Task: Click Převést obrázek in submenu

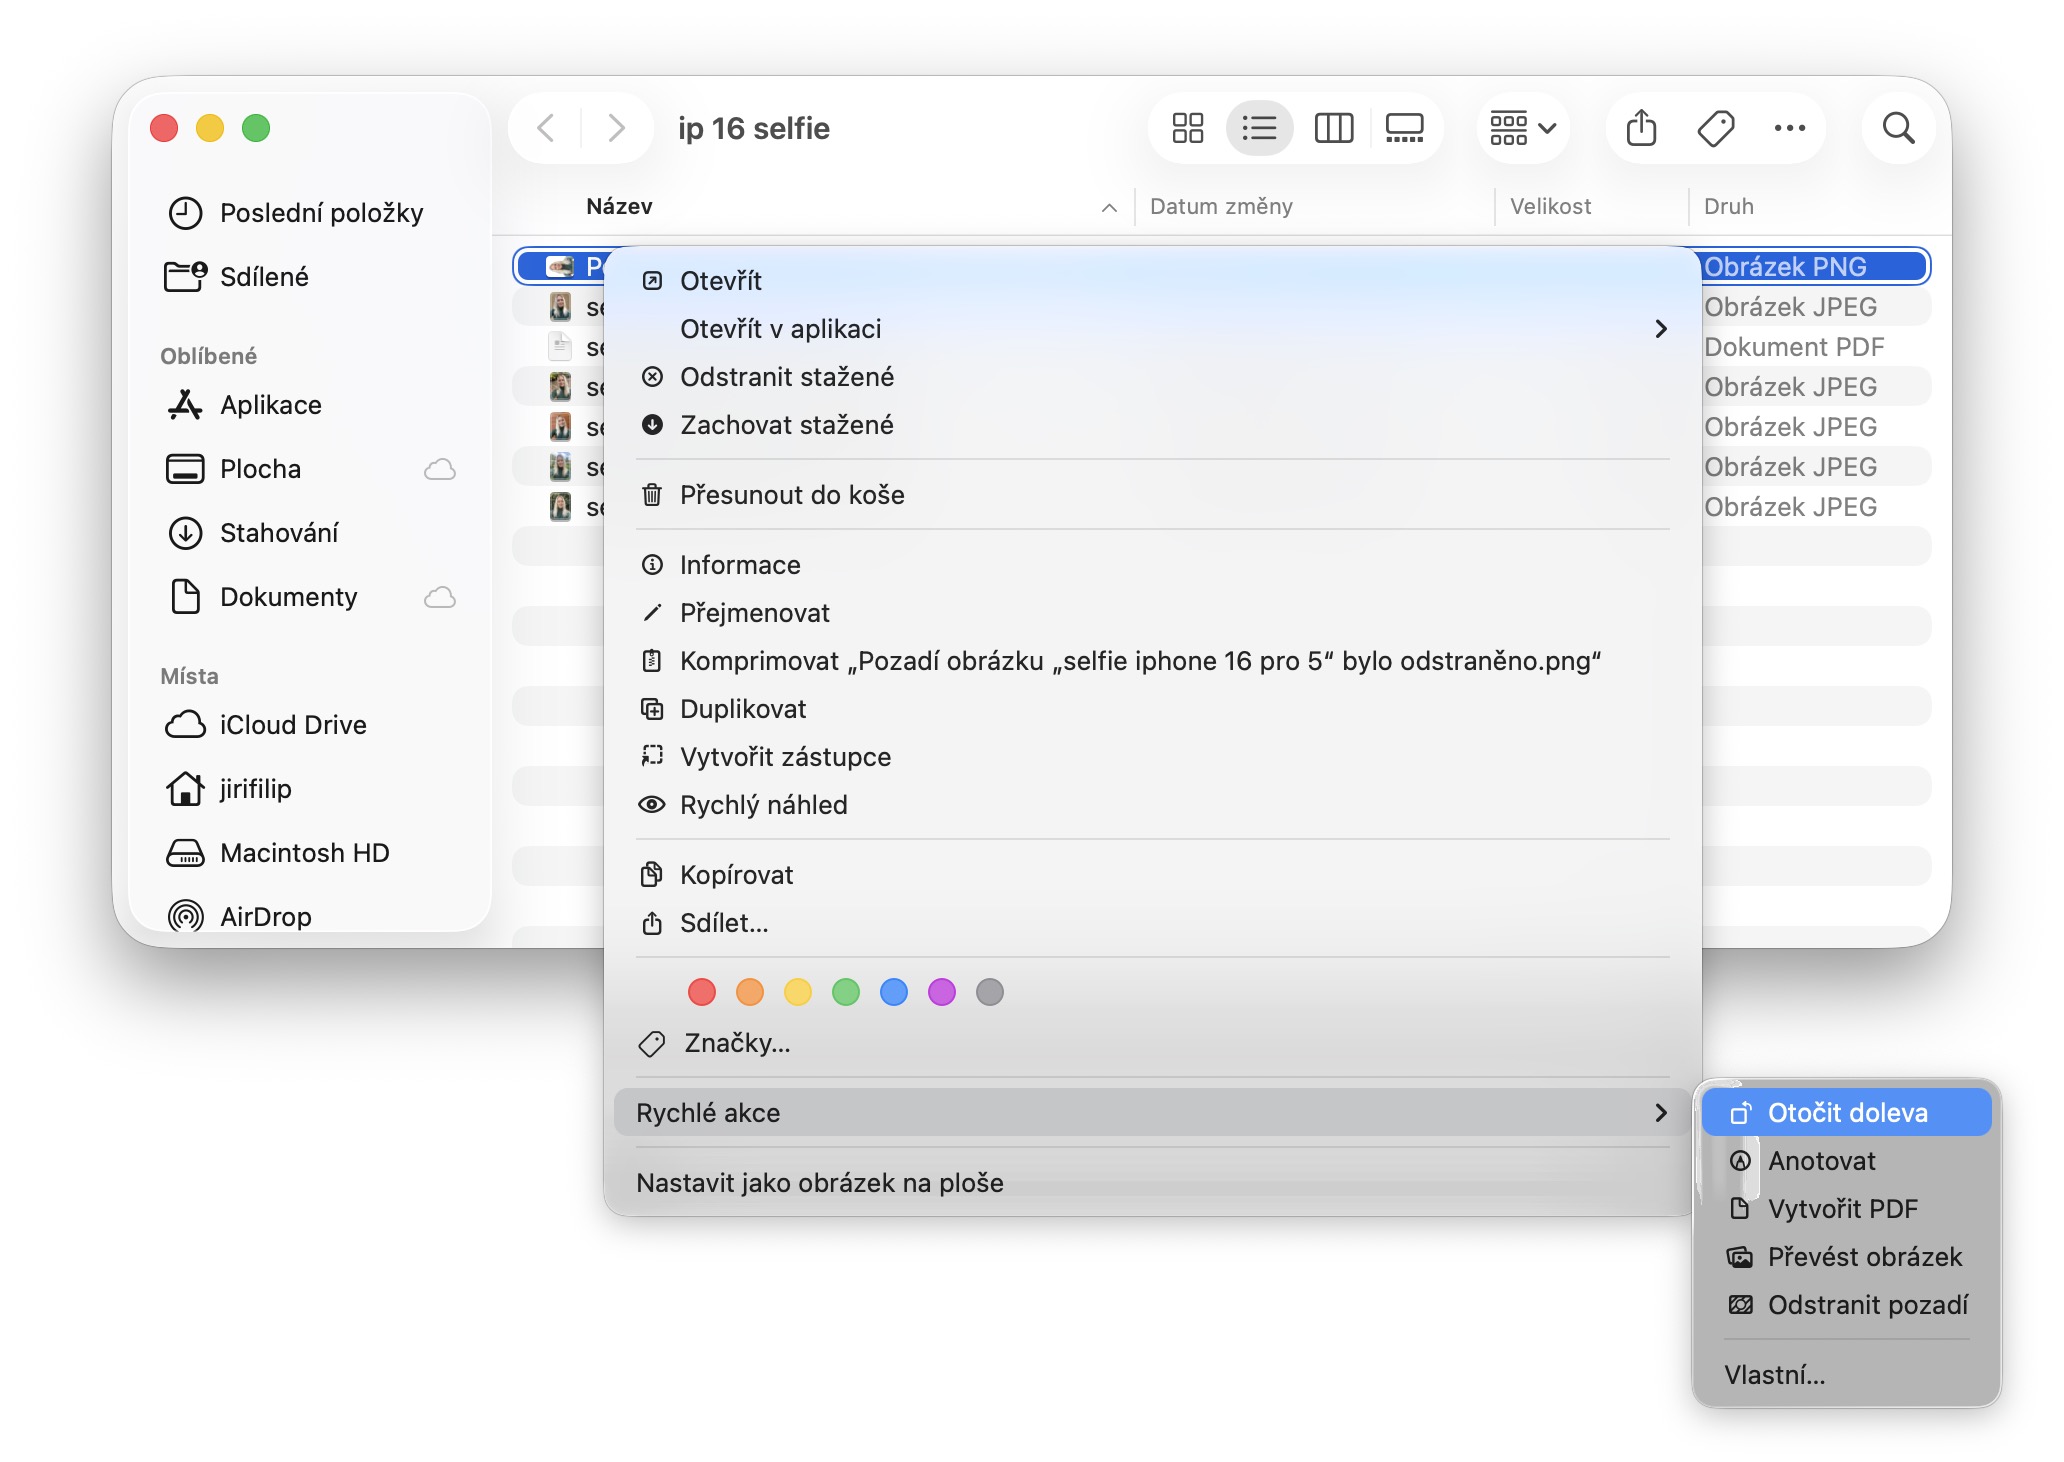Action: coord(1864,1257)
